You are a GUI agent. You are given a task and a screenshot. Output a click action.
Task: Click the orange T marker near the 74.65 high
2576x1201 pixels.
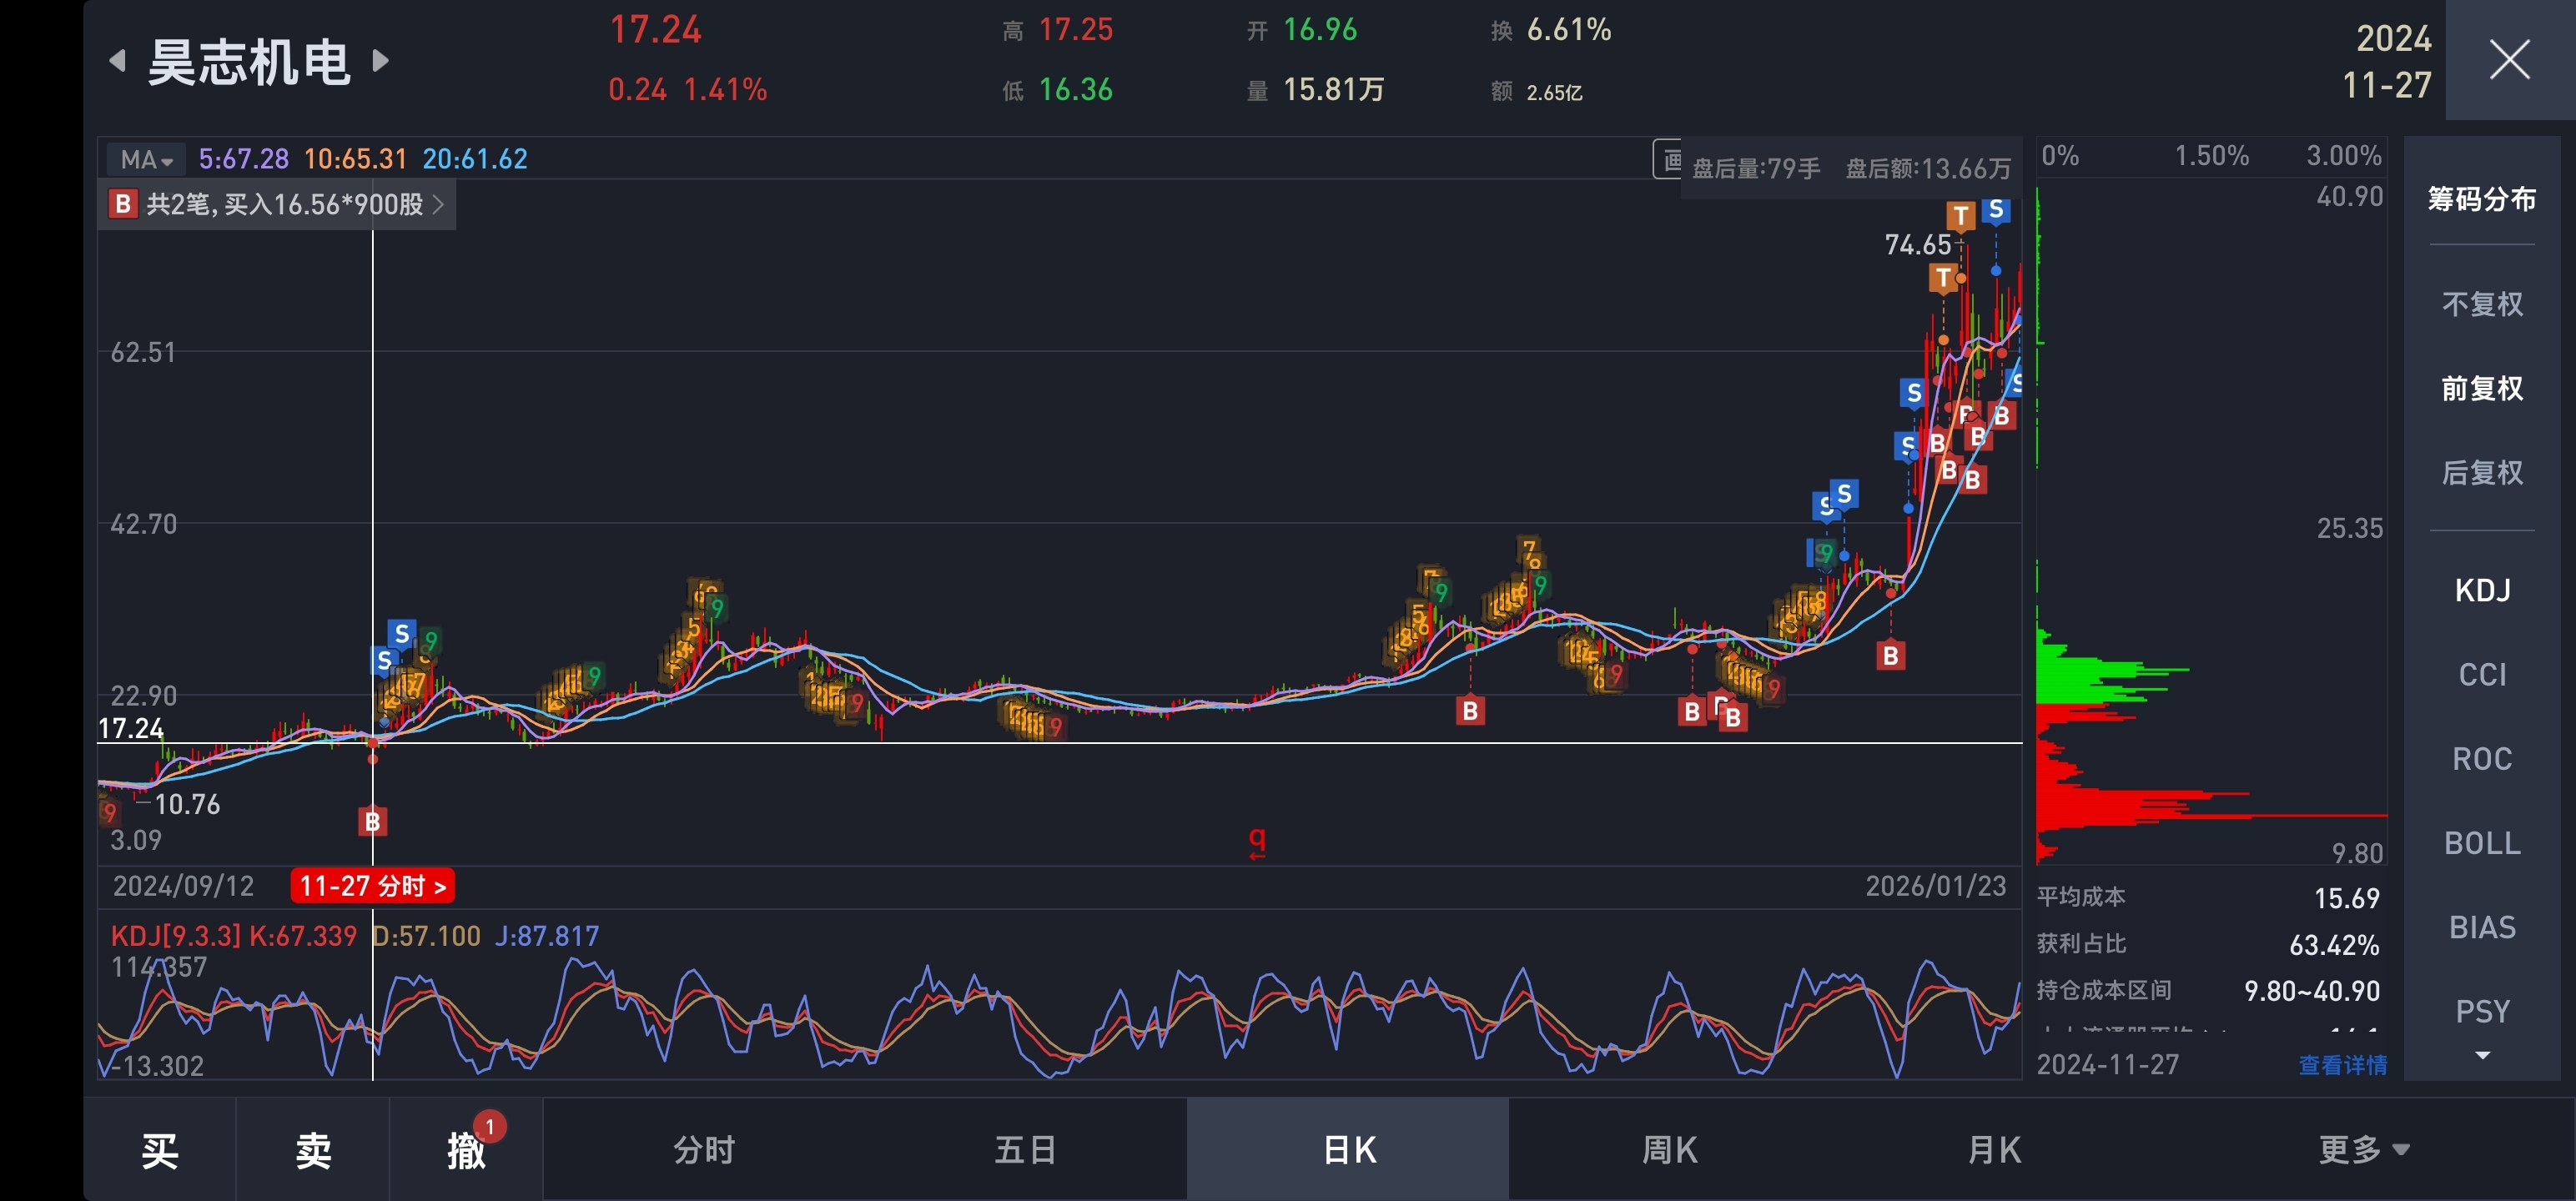click(x=1960, y=215)
